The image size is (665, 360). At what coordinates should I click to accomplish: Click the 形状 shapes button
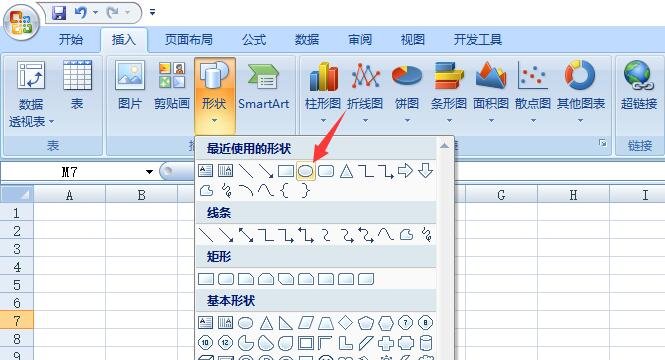pos(214,95)
